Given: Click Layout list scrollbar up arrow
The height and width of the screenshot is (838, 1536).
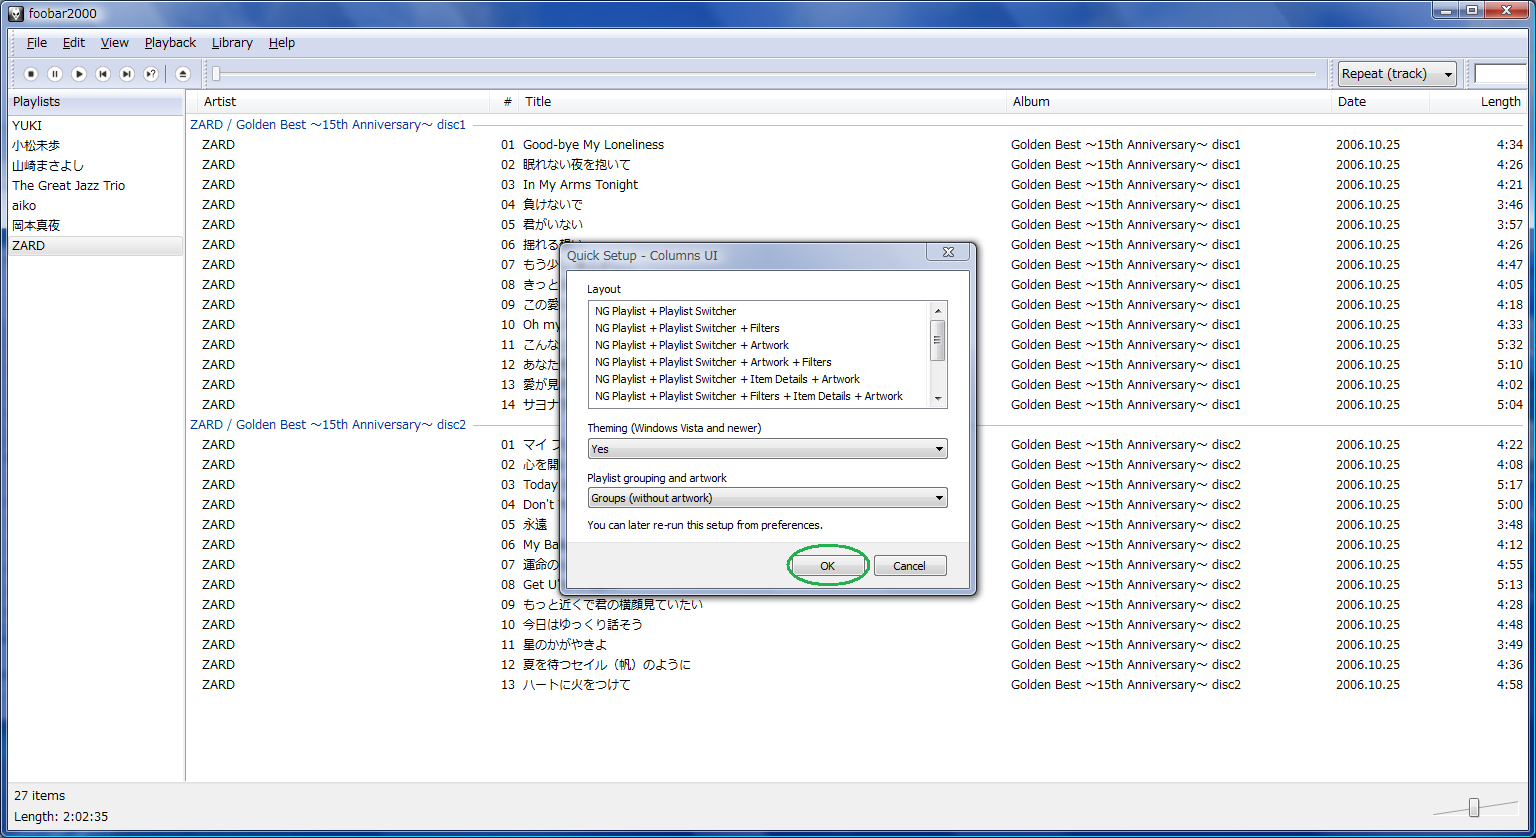Looking at the screenshot, I should click(x=938, y=311).
